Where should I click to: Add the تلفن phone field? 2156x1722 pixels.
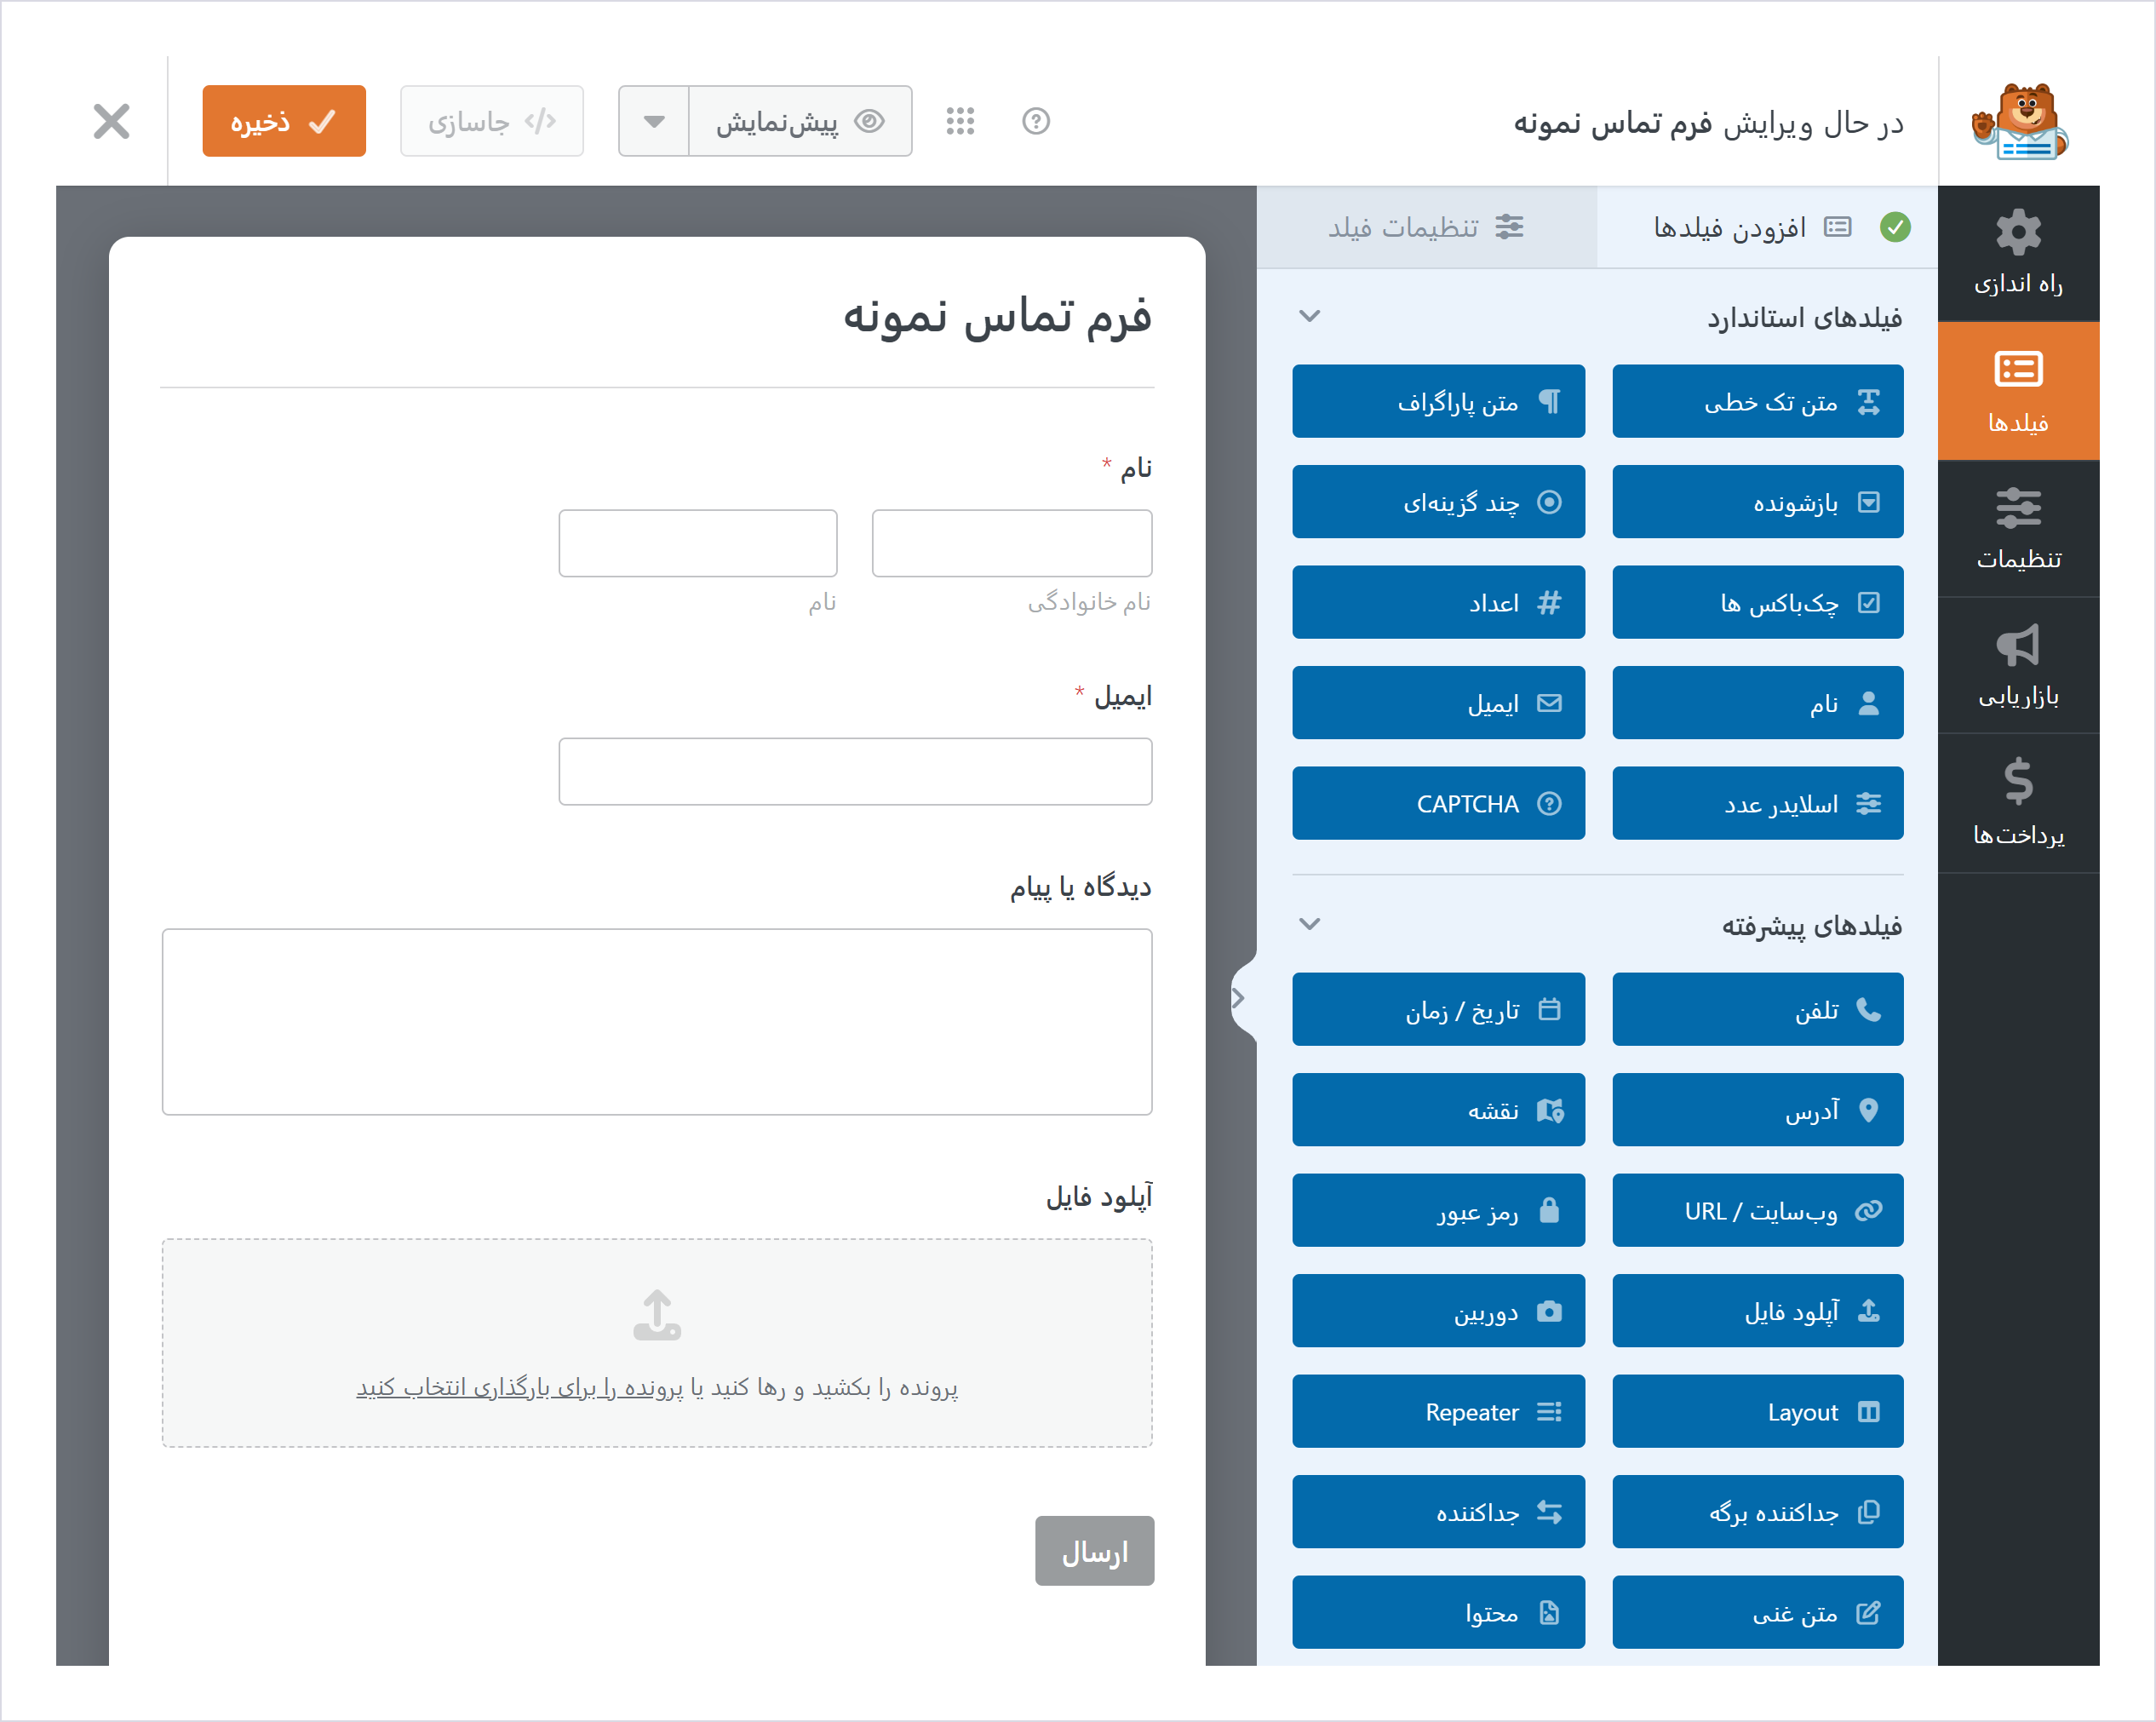pyautogui.click(x=1757, y=1009)
